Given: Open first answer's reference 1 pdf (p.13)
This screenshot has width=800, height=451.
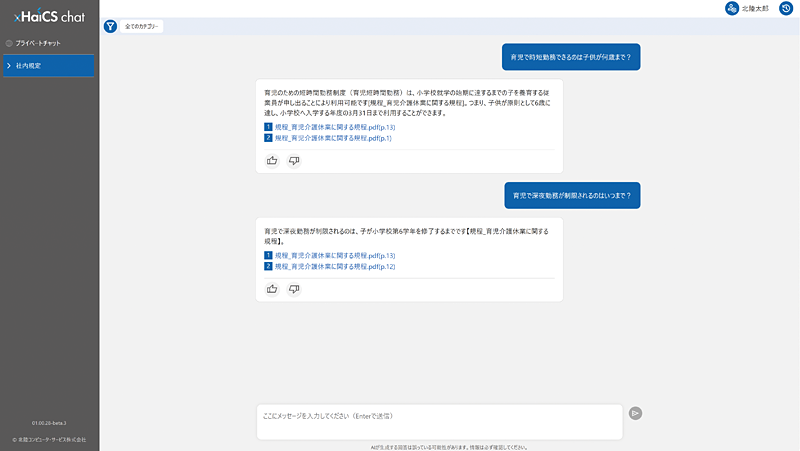Looking at the screenshot, I should point(335,127).
